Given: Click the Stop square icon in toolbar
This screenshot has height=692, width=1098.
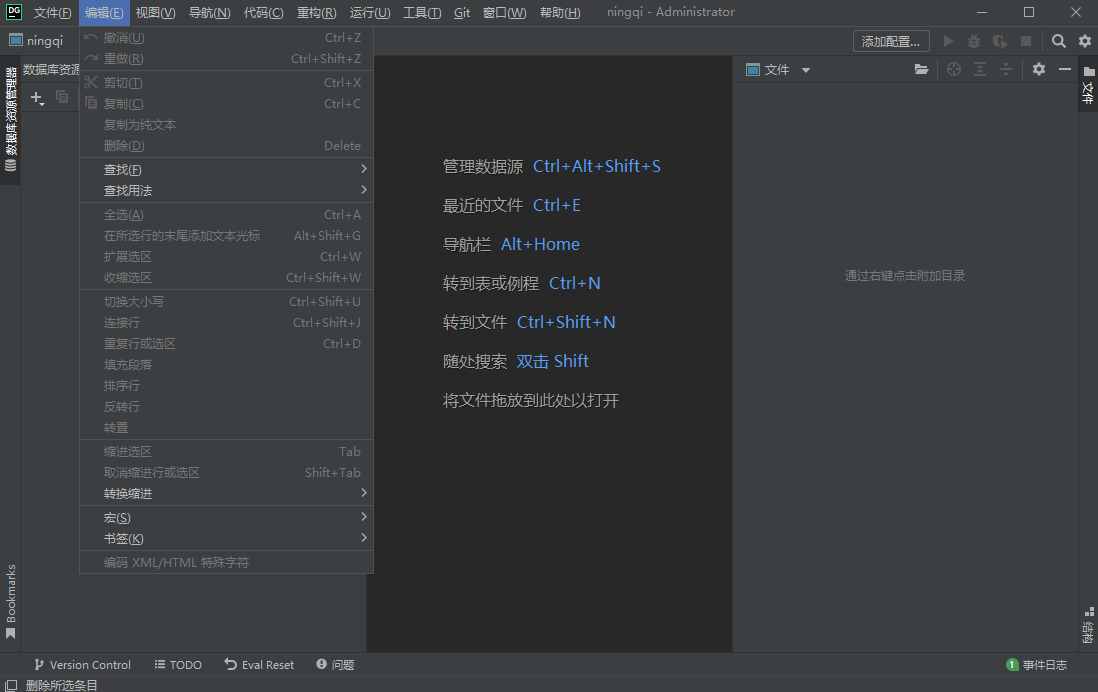Looking at the screenshot, I should click(x=1026, y=41).
